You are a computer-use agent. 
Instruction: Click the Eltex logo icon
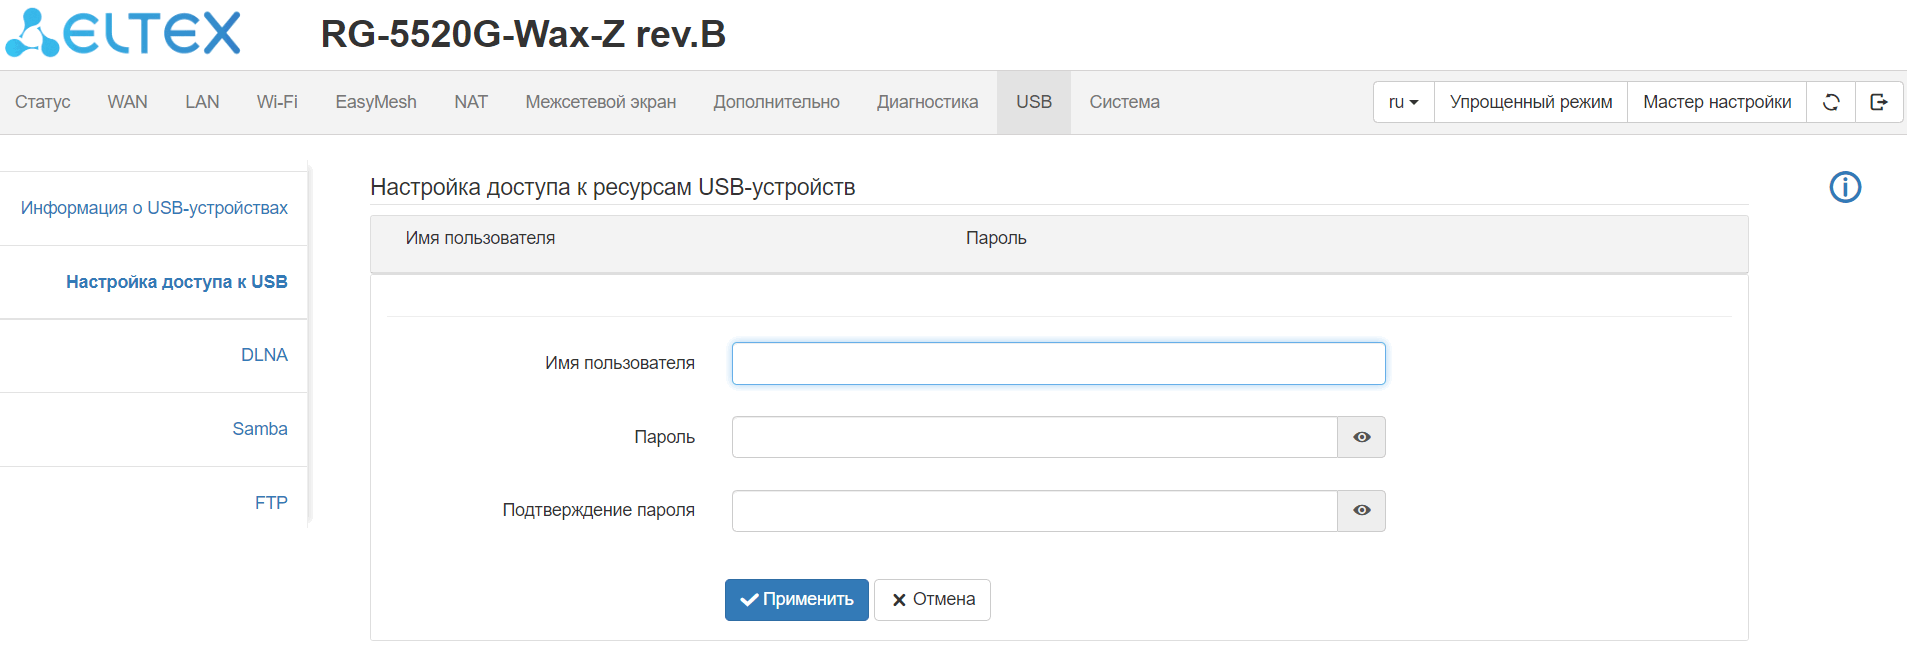click(x=122, y=33)
